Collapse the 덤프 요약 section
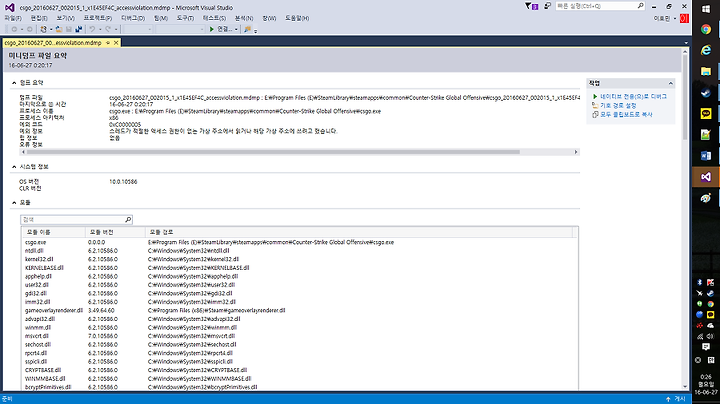 pos(14,83)
